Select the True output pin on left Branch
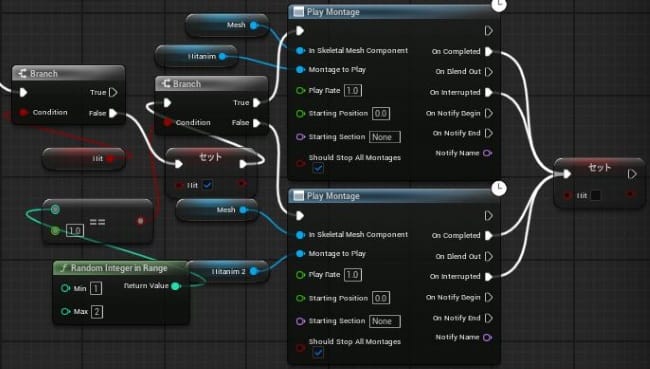 tap(113, 92)
